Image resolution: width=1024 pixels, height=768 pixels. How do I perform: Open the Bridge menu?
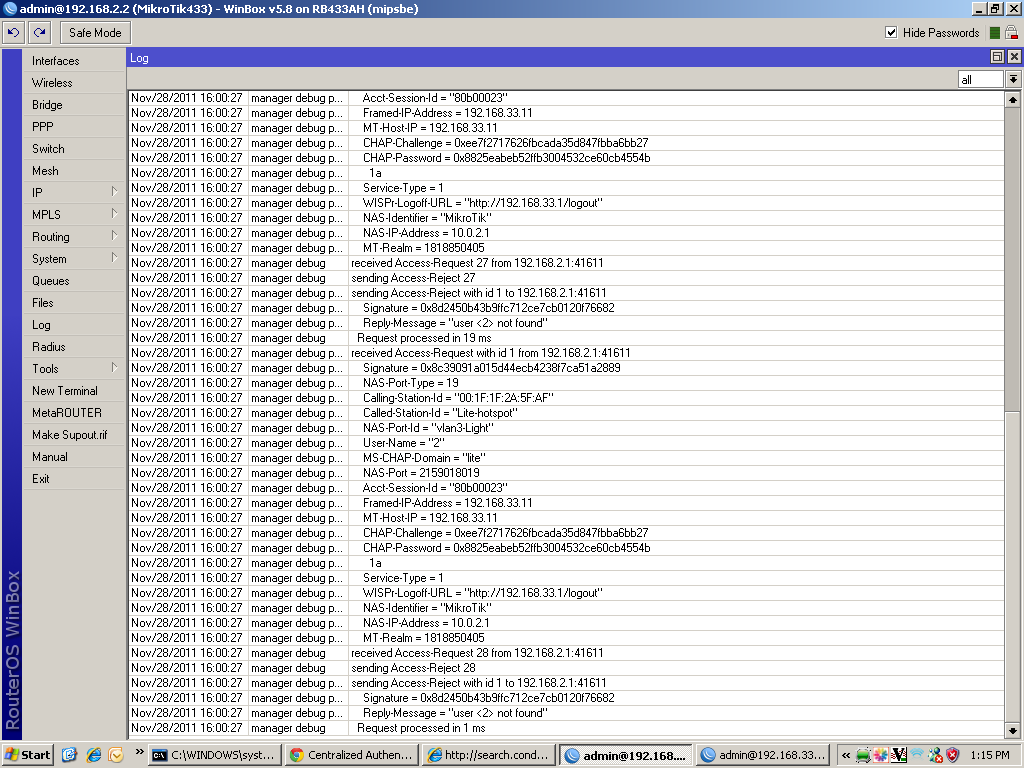[73, 104]
